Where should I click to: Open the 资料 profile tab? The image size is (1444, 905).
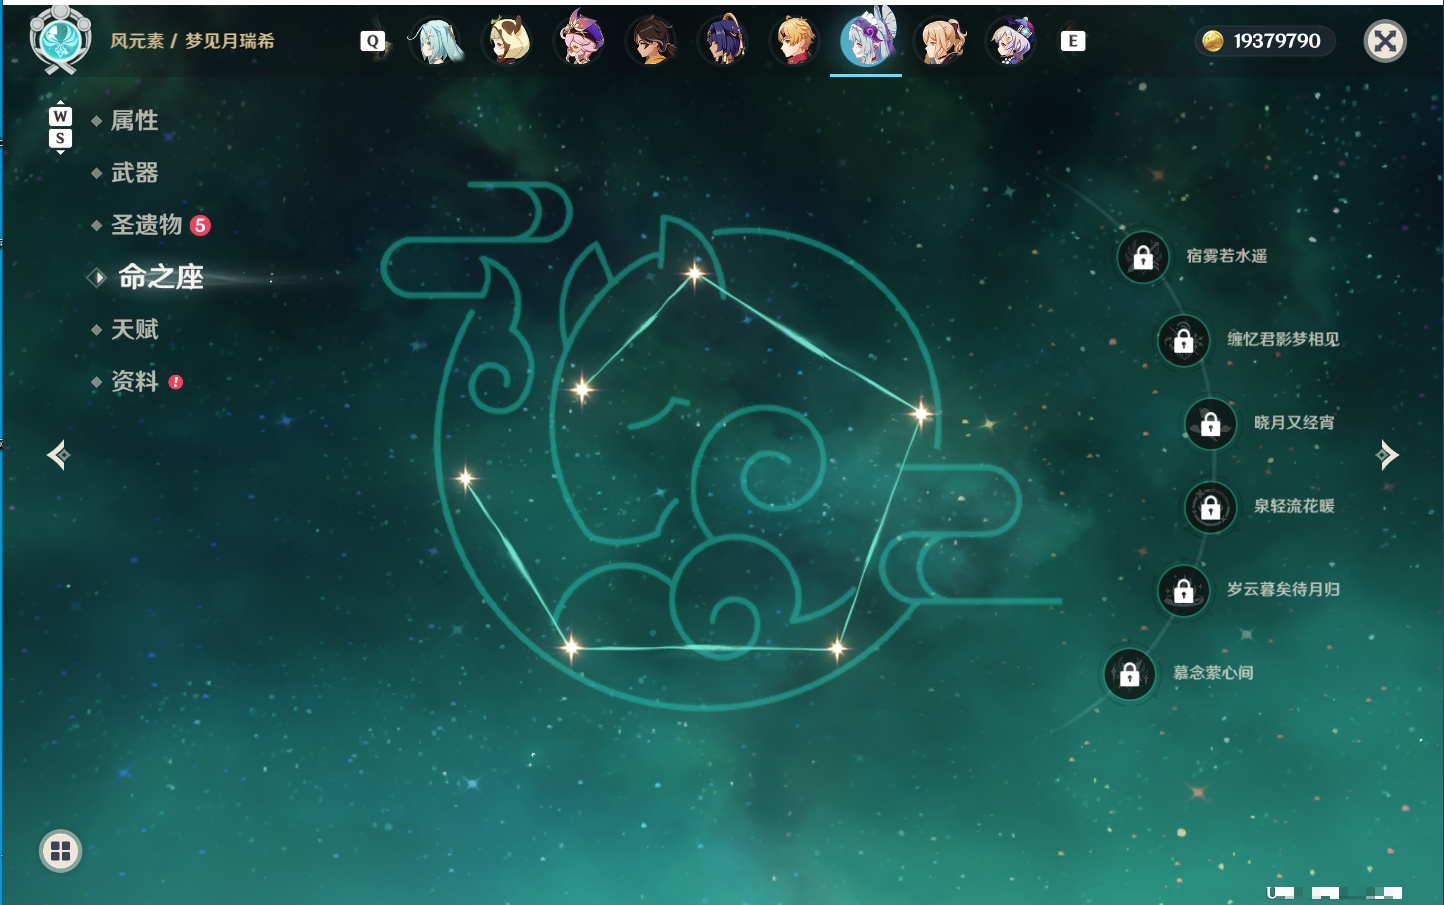(x=134, y=381)
